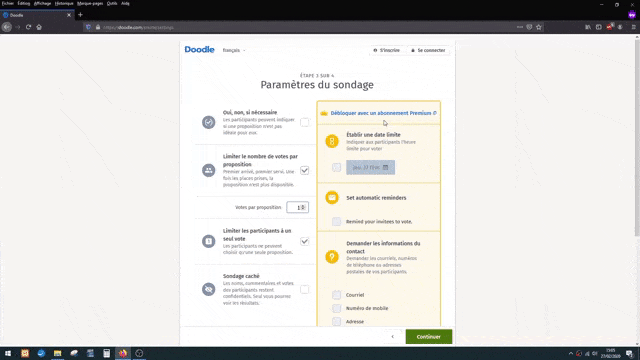Viewport: 640px width, 360px height.
Task: Click the taskbar clock and date
Action: click(611, 353)
